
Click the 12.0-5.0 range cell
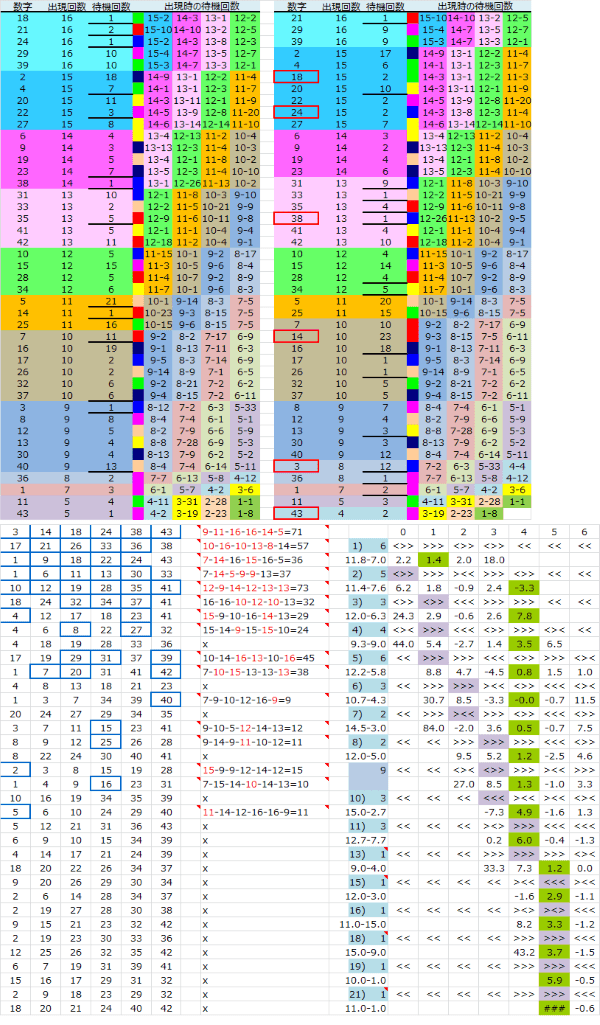tap(368, 756)
